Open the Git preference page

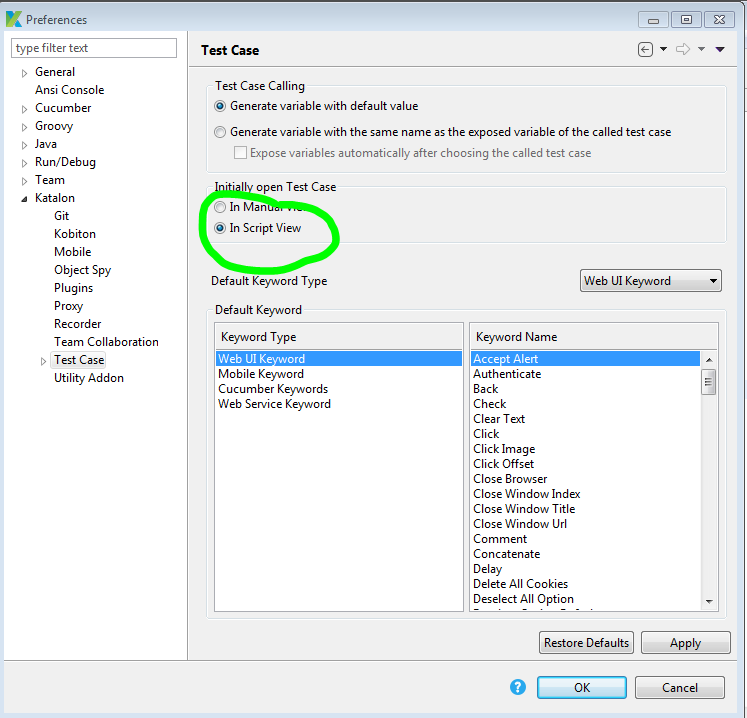point(61,216)
